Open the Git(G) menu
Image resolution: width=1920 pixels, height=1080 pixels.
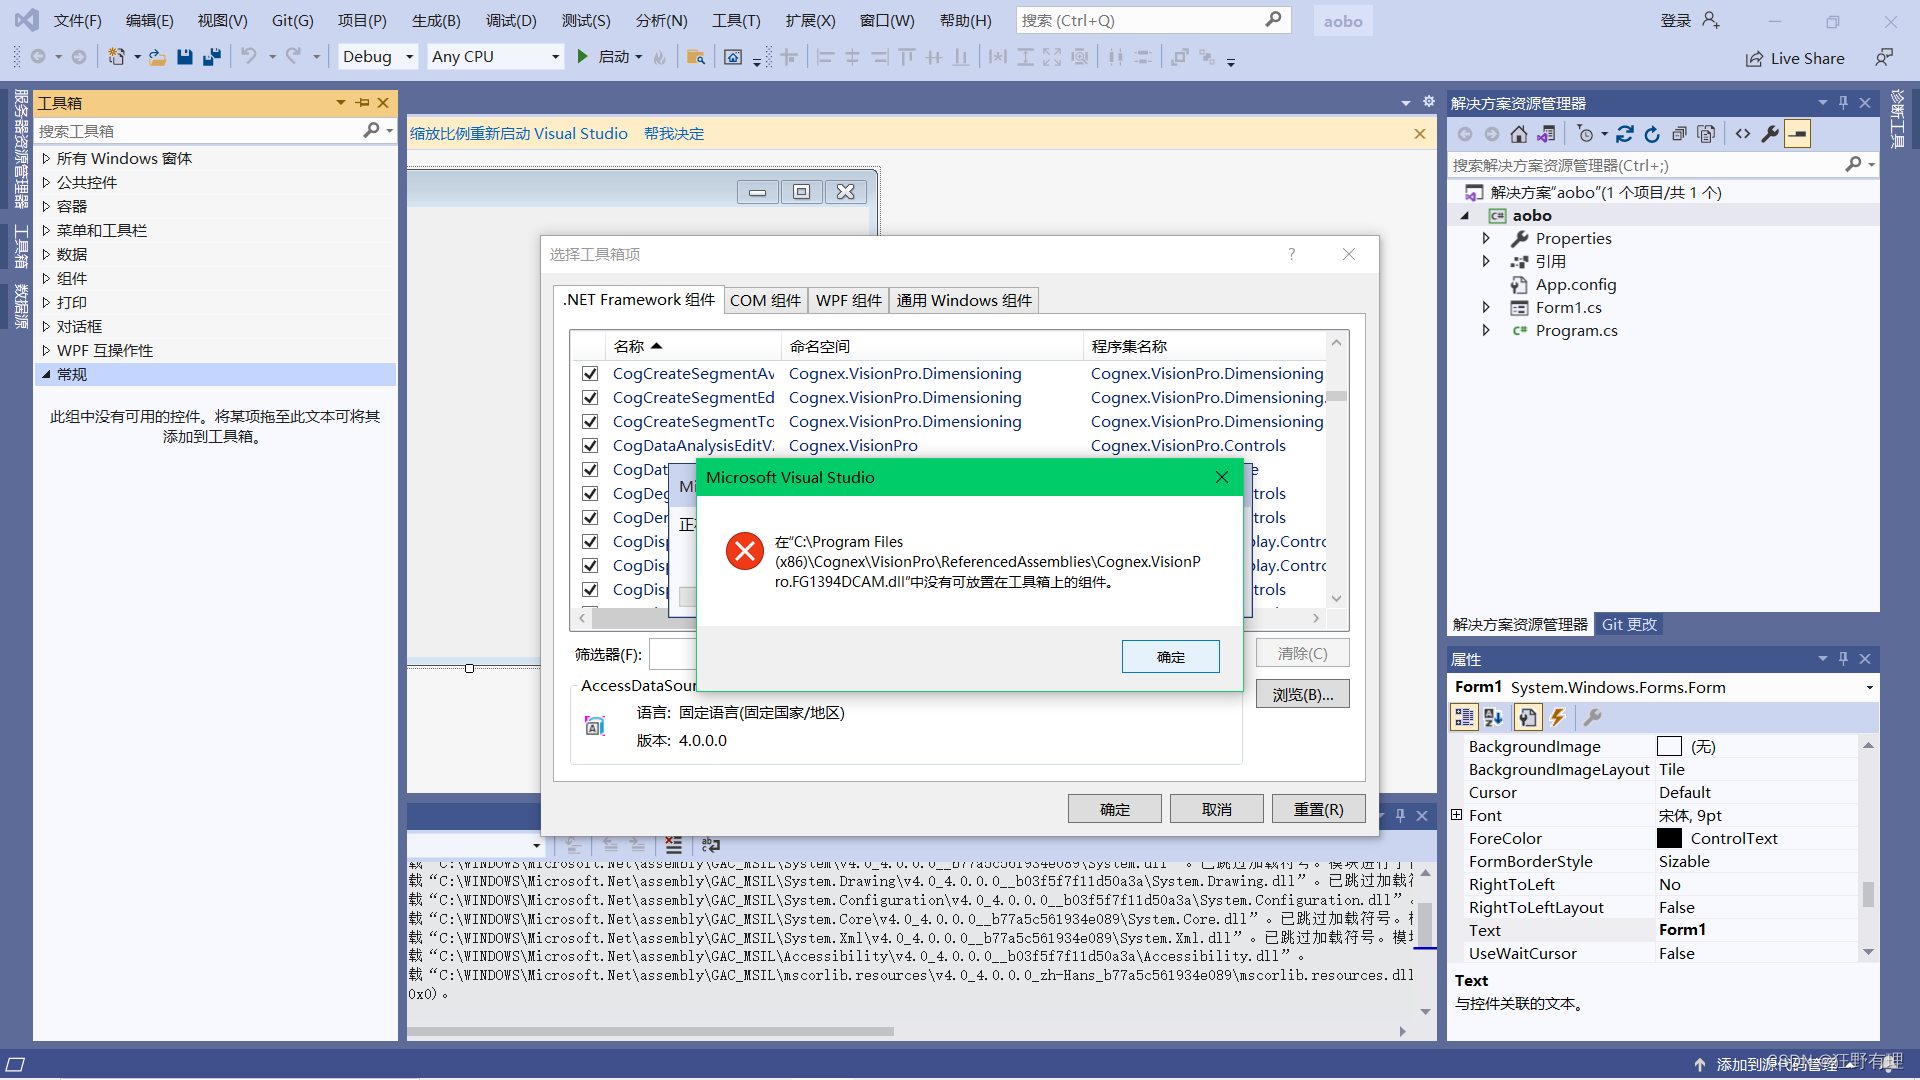click(x=291, y=19)
